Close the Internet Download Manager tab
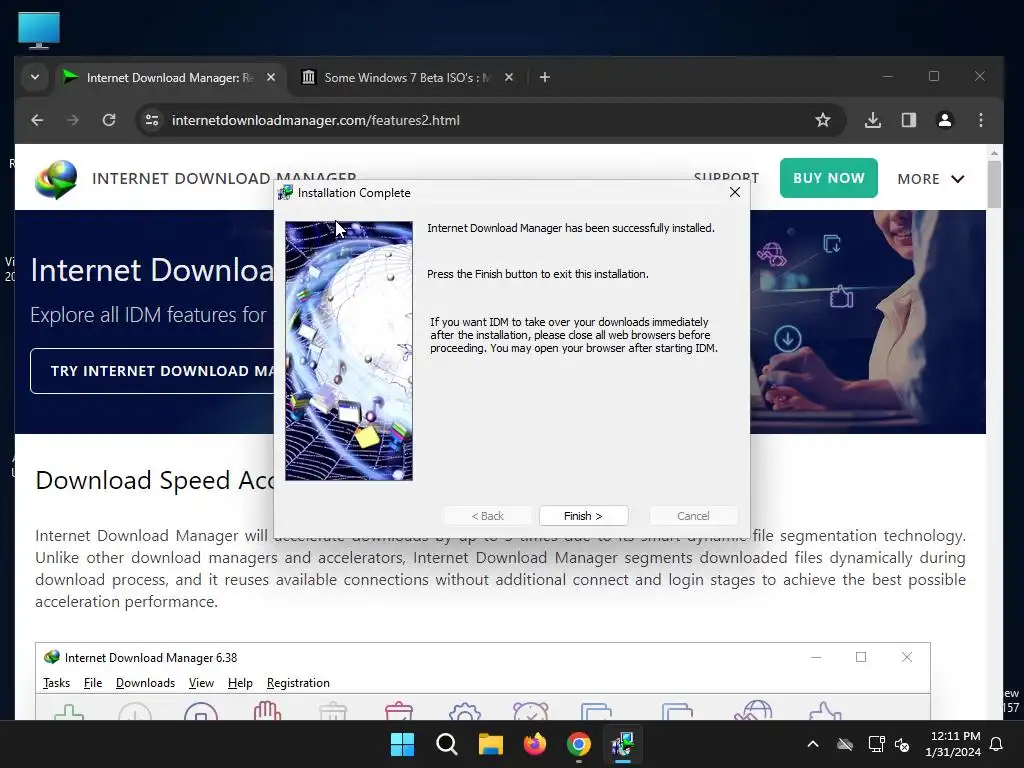Screen dimensions: 1024x768 click(x=271, y=77)
